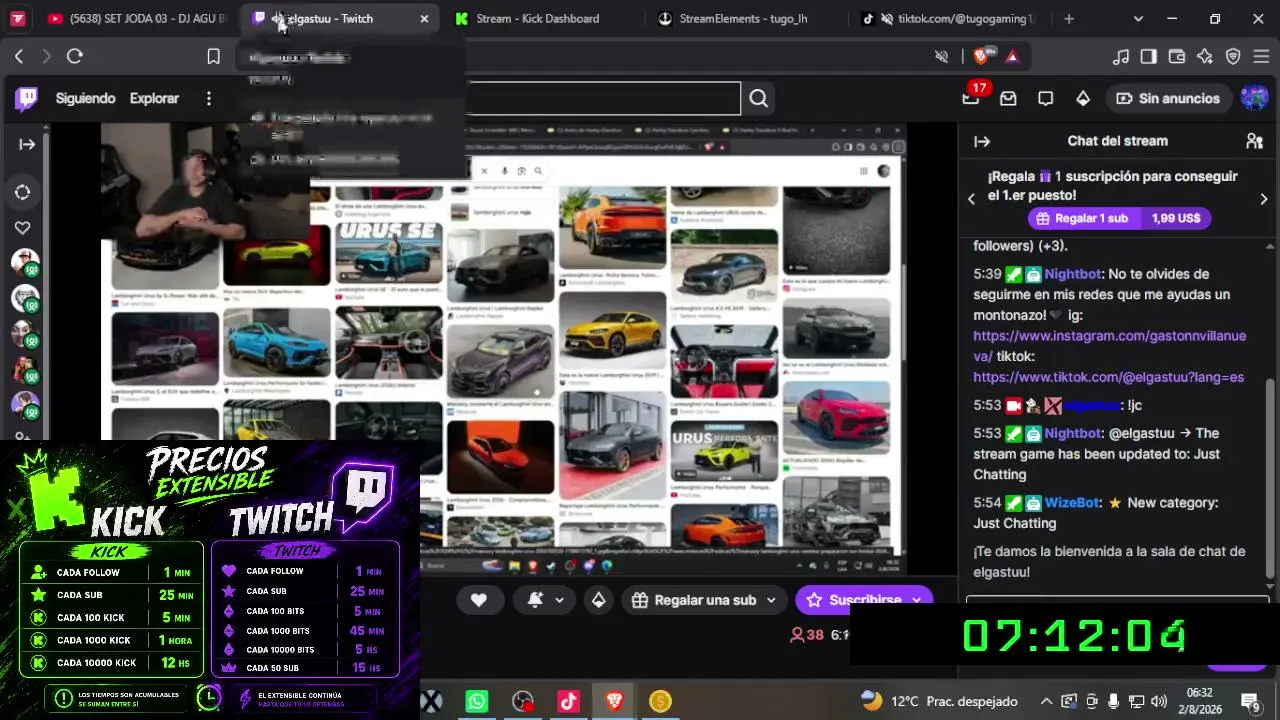The height and width of the screenshot is (720, 1280).
Task: Open the Twitch home logo
Action: pos(26,98)
